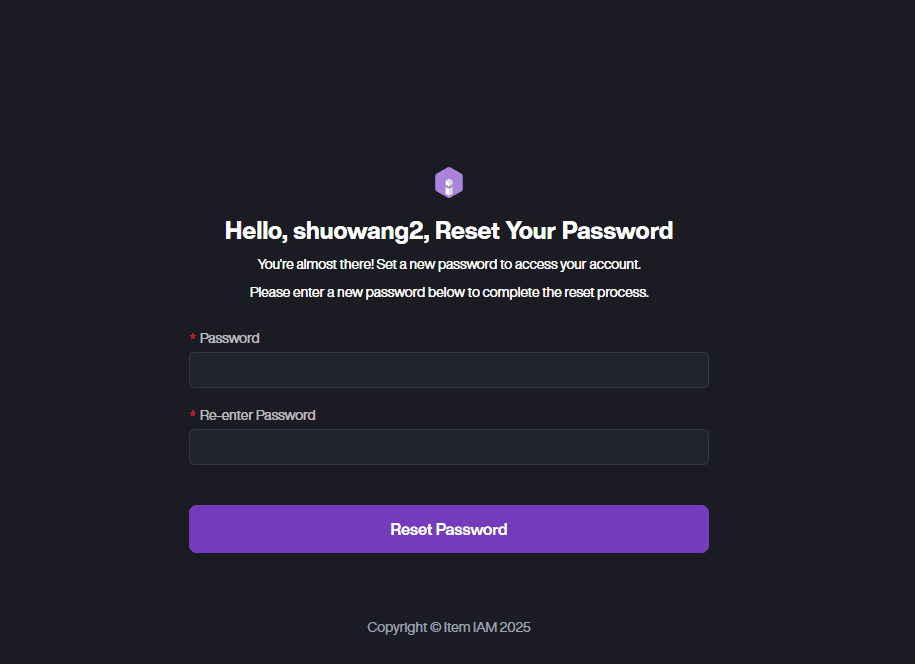
Task: Click the Re-enter Password field label
Action: point(257,415)
